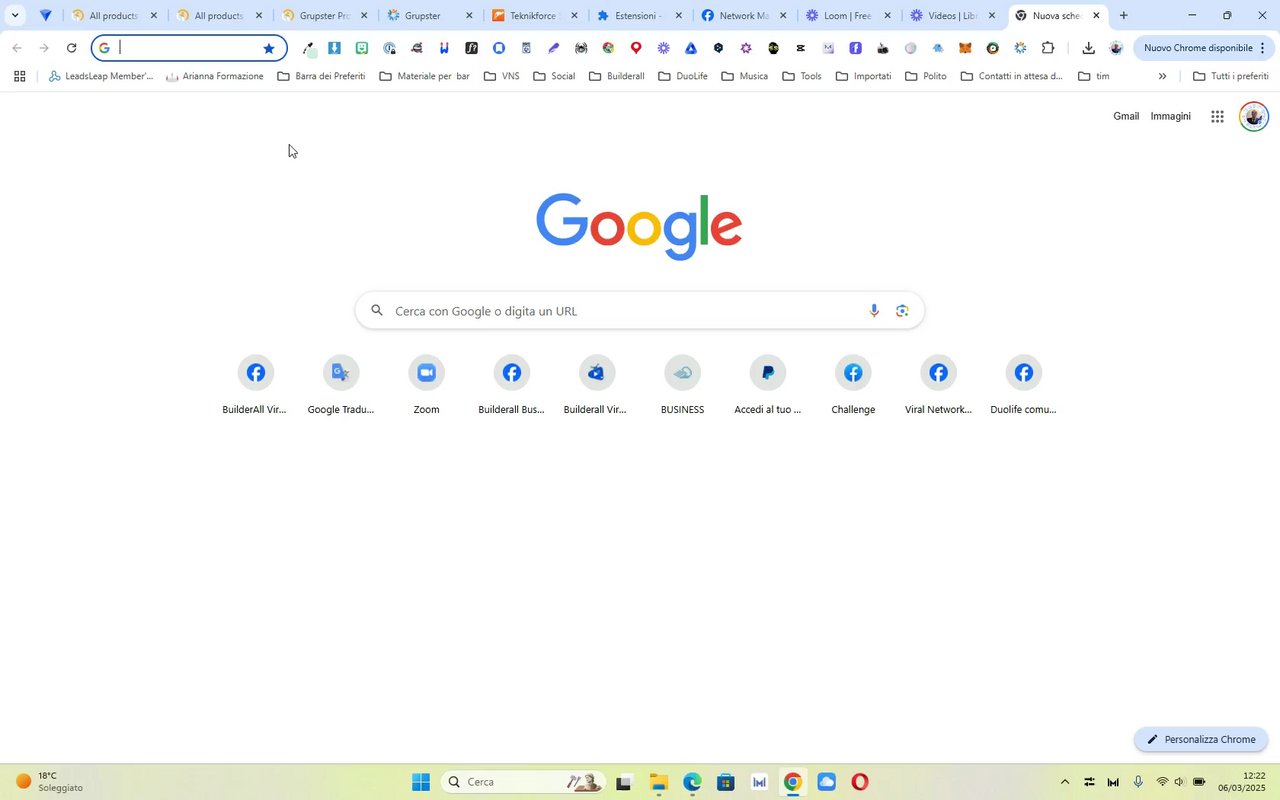The image size is (1280, 800).
Task: Open the PayPal Accedi al tuo shortcut
Action: [768, 385]
